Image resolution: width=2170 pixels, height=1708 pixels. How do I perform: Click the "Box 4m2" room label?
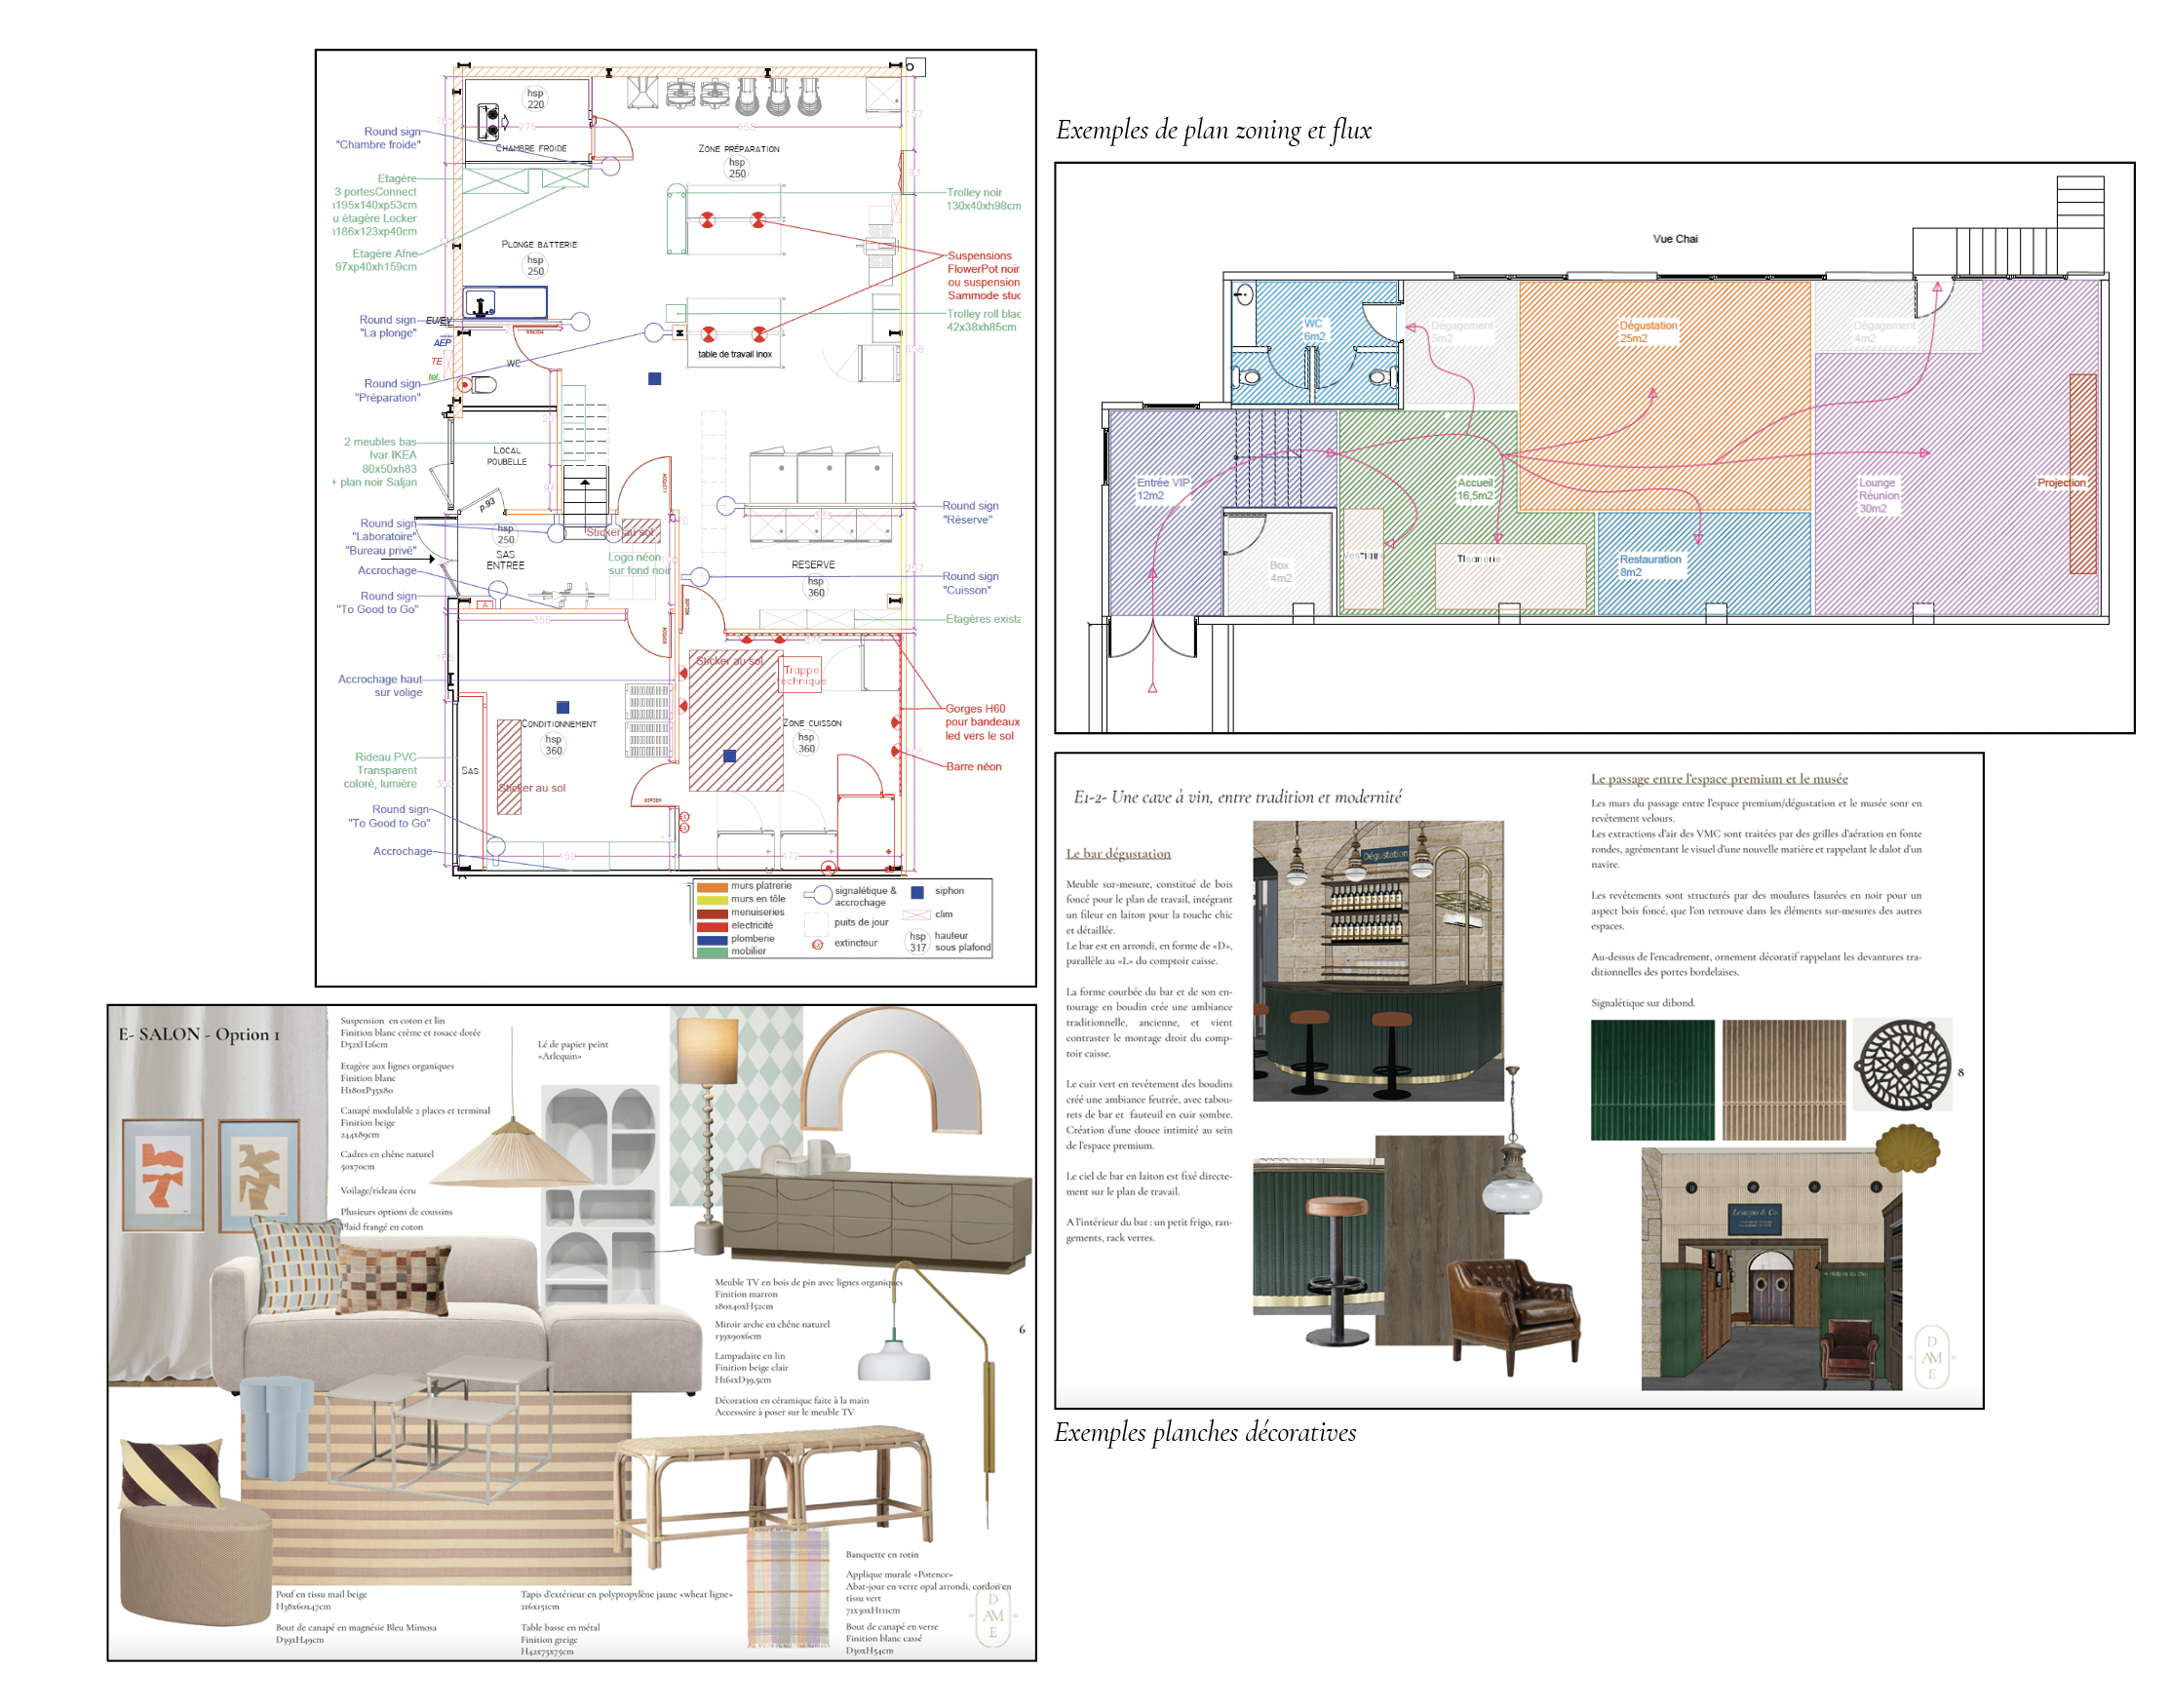(1280, 571)
